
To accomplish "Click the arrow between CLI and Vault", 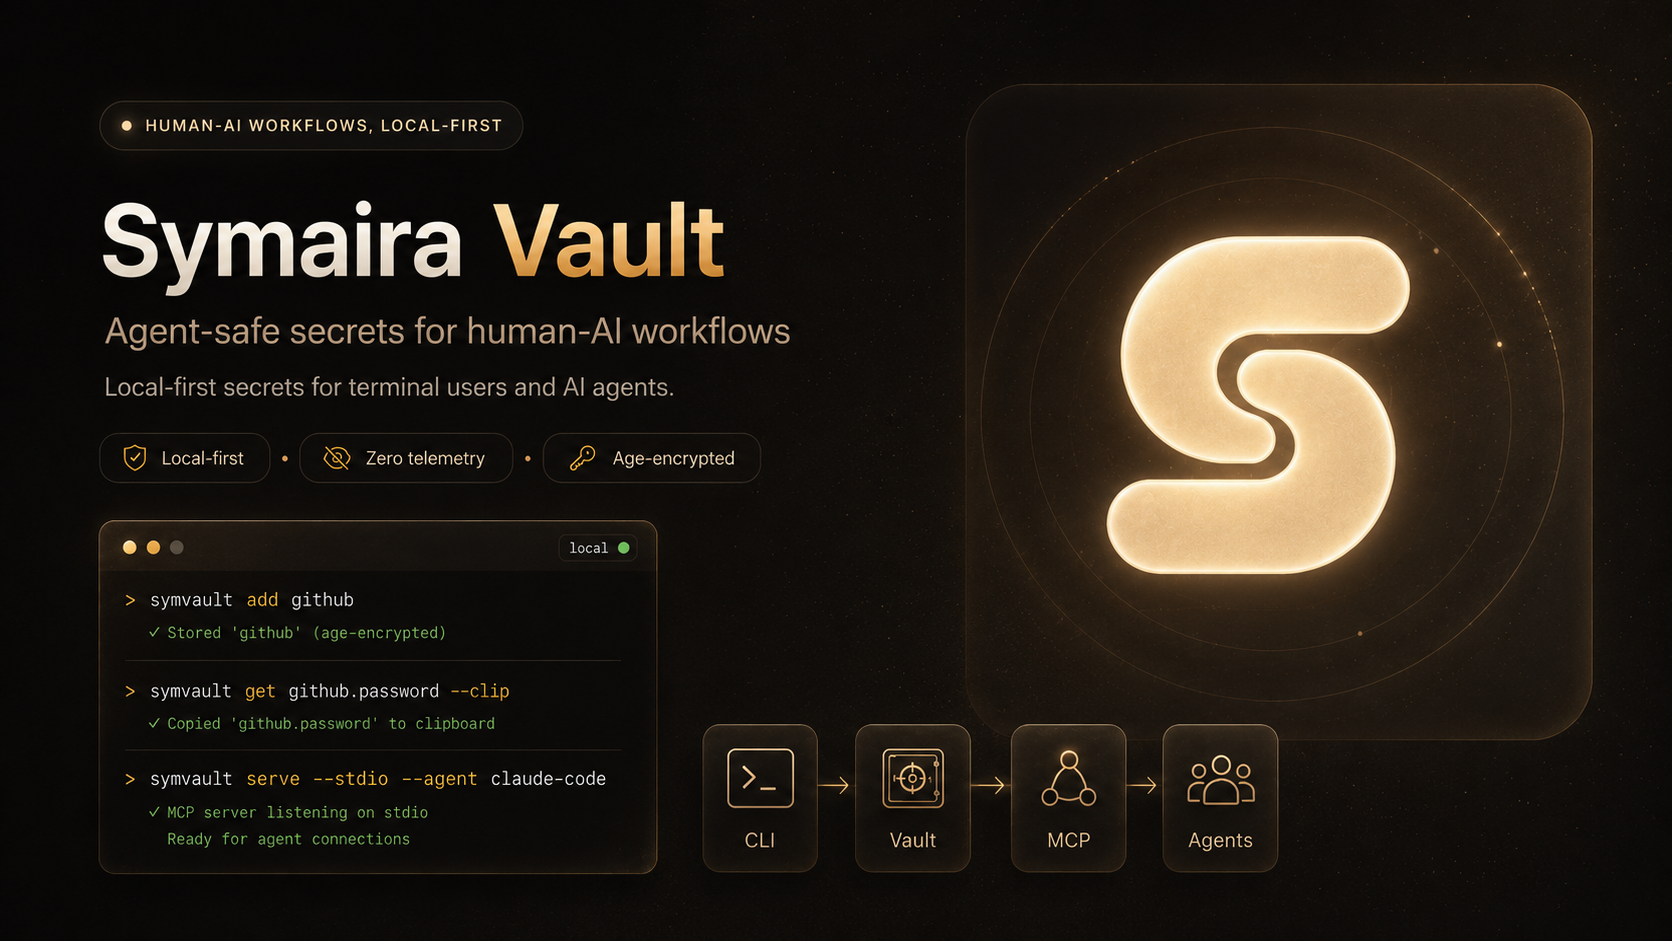I will click(834, 786).
